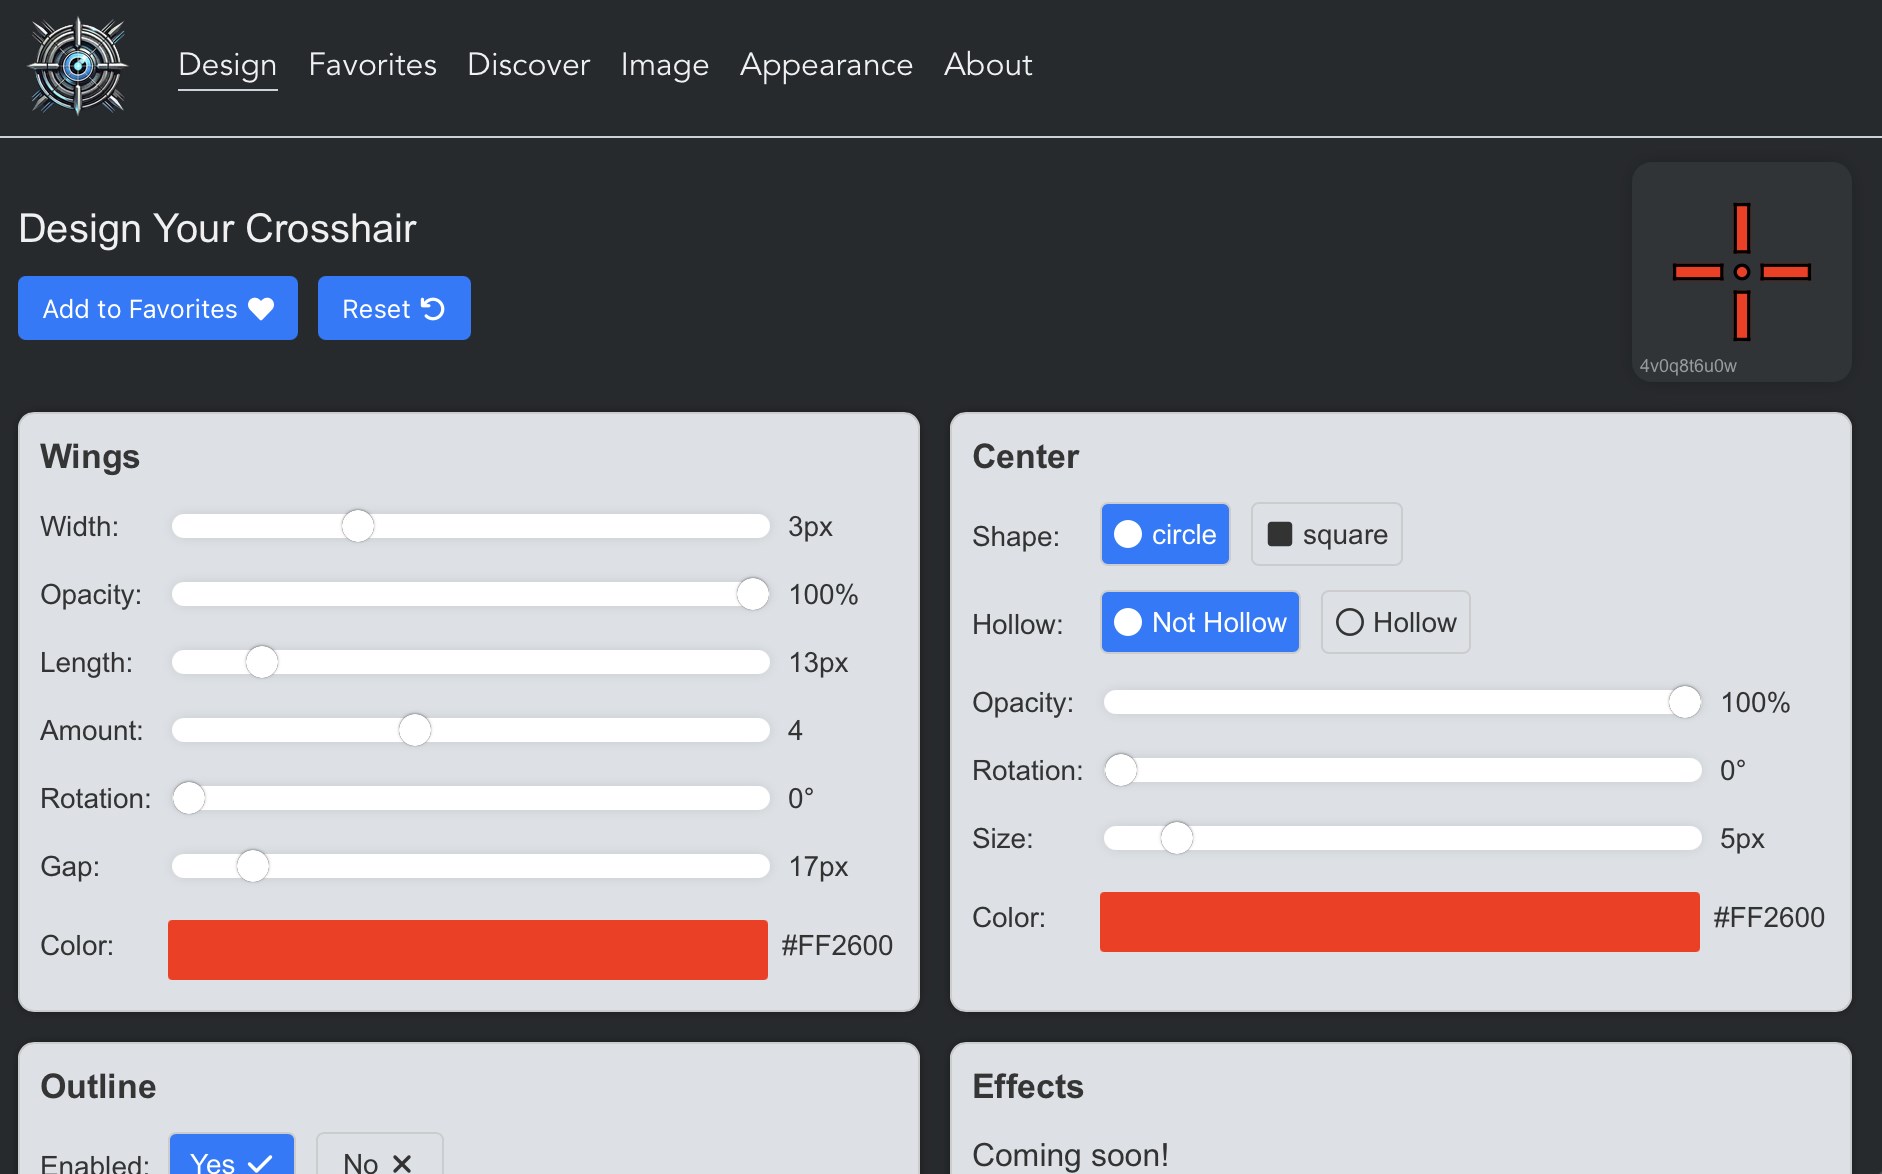
Task: Choose the Not Hollow option
Action: click(x=1200, y=622)
